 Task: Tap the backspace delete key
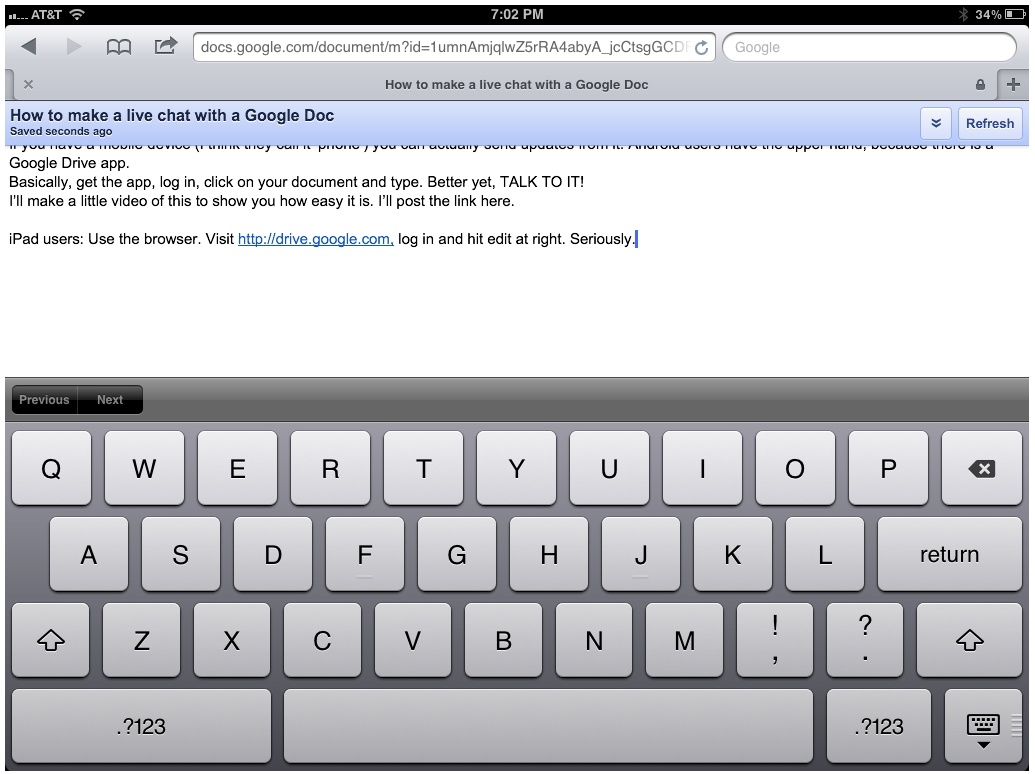pyautogui.click(x=982, y=468)
